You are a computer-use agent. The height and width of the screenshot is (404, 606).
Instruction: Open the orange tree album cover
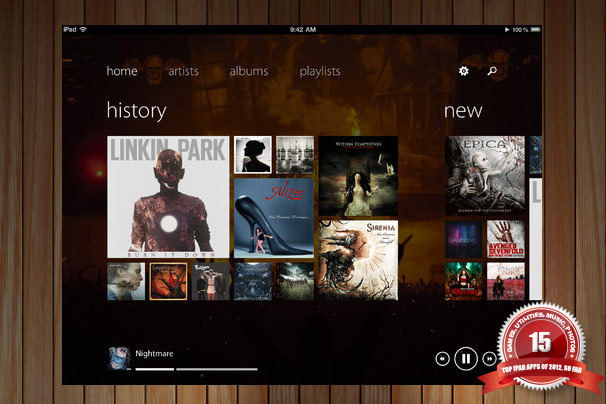click(x=168, y=281)
